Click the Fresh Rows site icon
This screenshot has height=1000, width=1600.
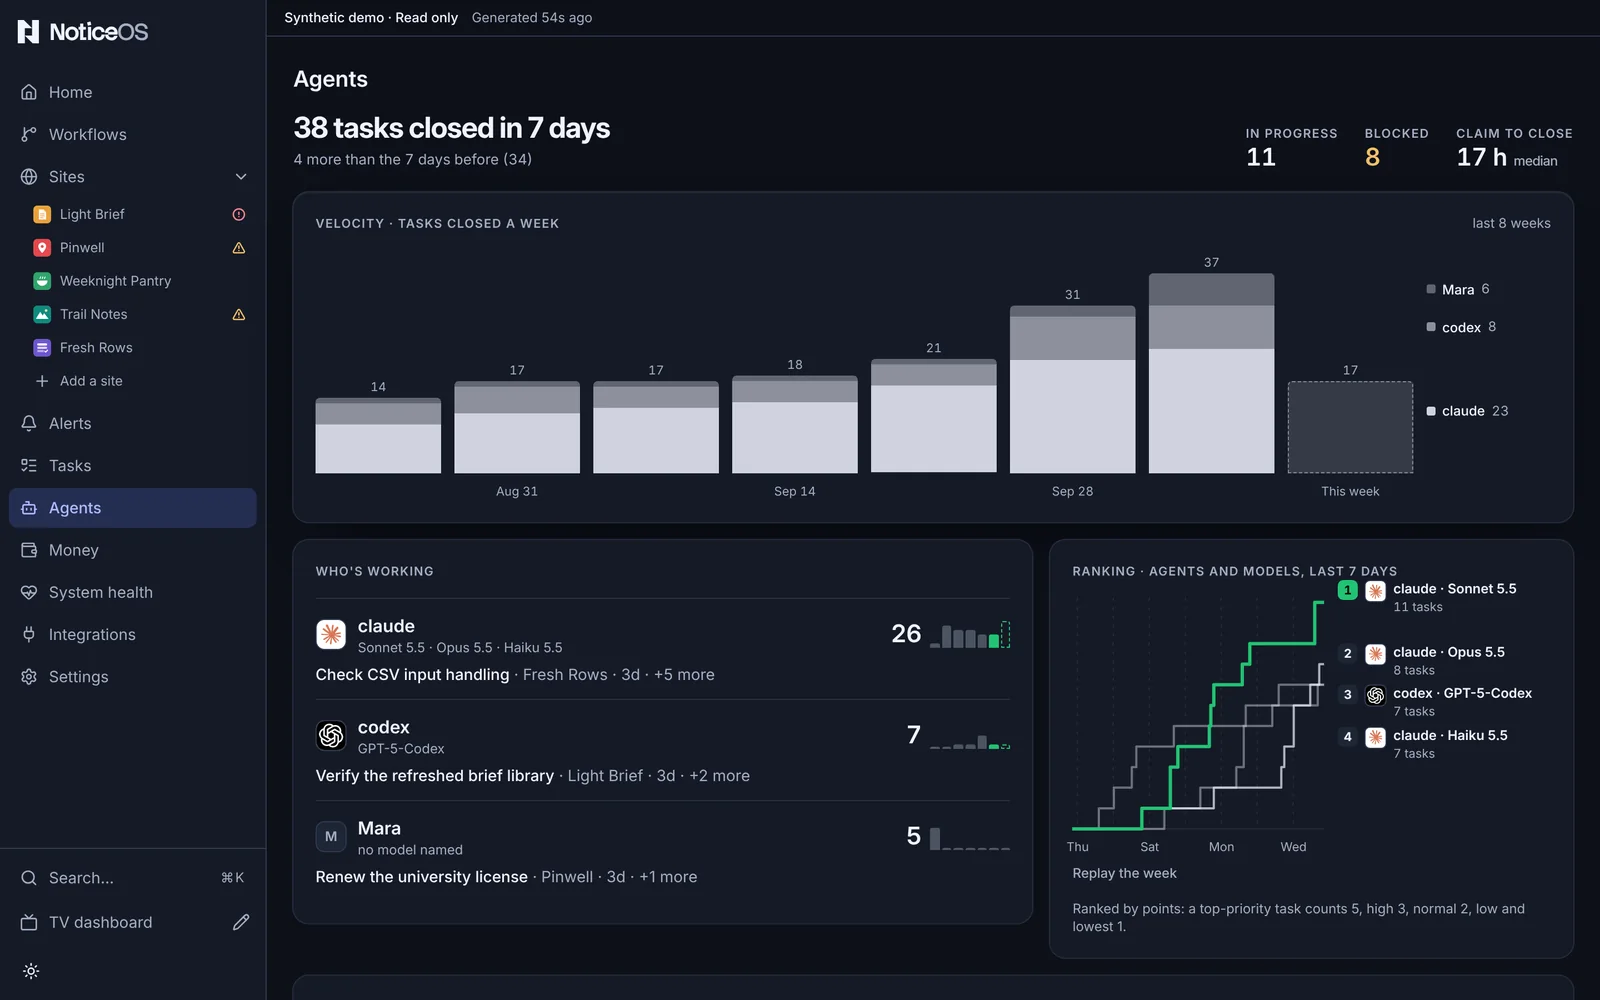tap(42, 348)
